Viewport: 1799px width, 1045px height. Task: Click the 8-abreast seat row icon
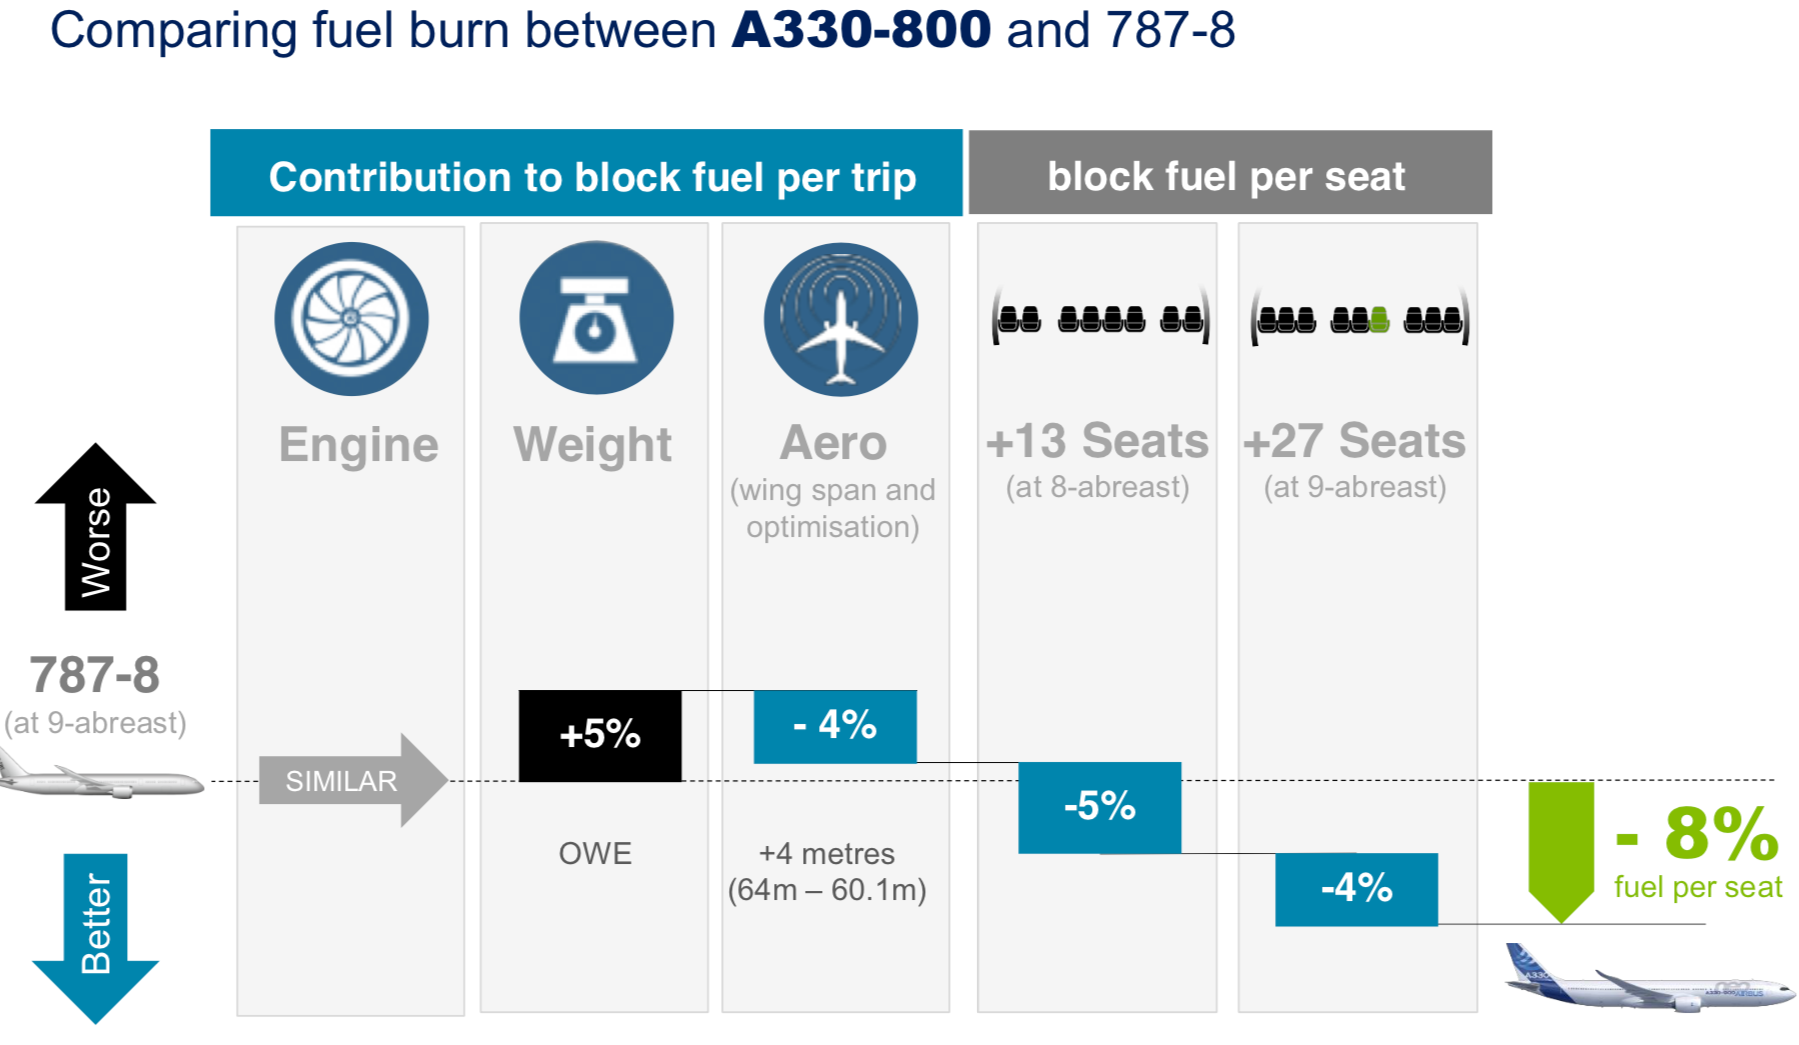[1100, 318]
